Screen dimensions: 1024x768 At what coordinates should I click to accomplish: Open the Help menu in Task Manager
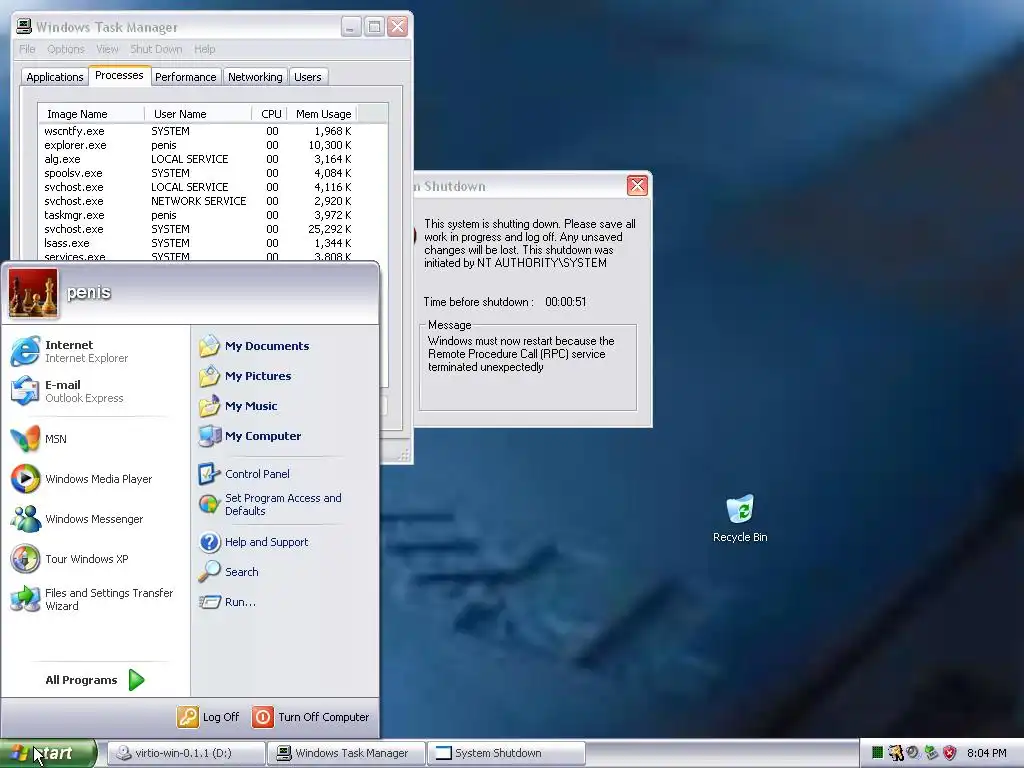pos(204,49)
